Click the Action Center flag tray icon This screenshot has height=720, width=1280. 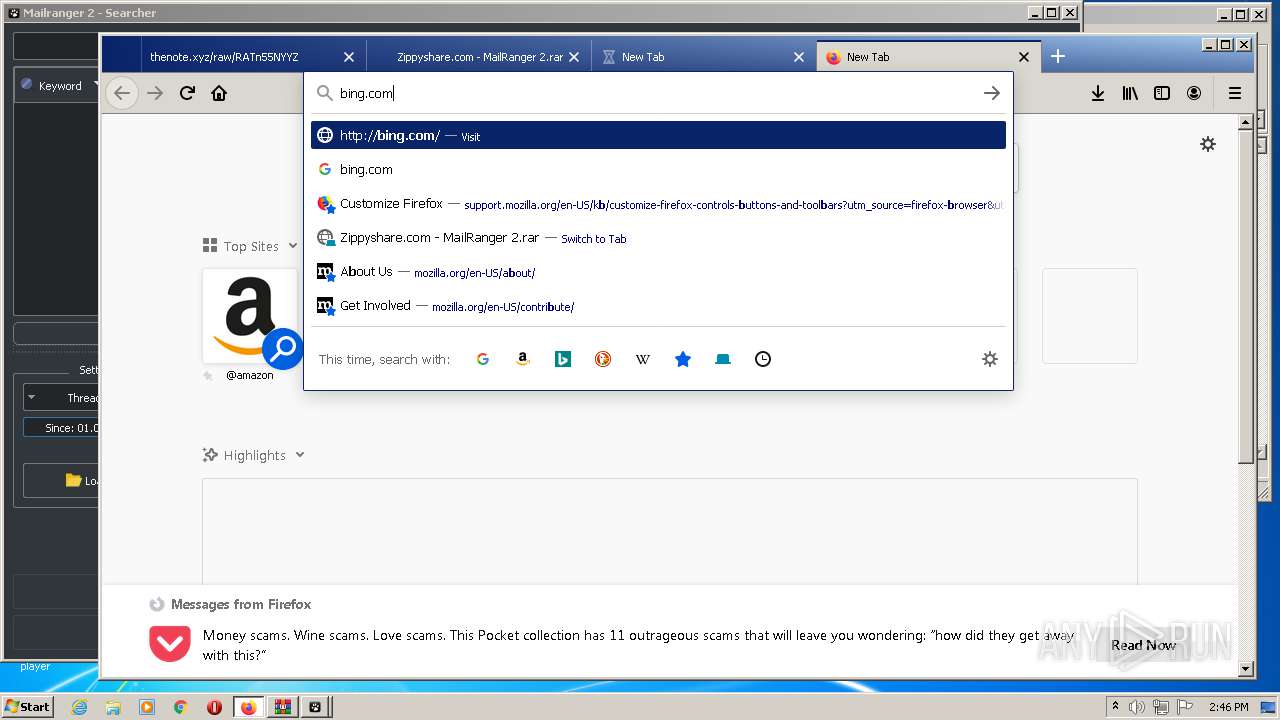(x=1184, y=707)
